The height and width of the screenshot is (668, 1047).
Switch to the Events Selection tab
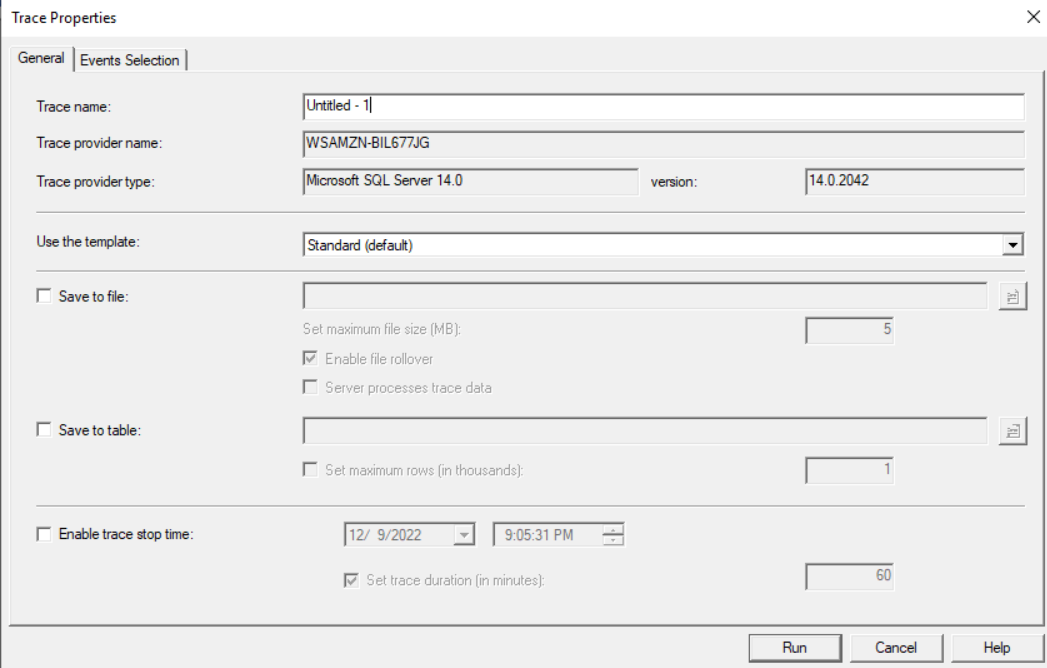(130, 60)
